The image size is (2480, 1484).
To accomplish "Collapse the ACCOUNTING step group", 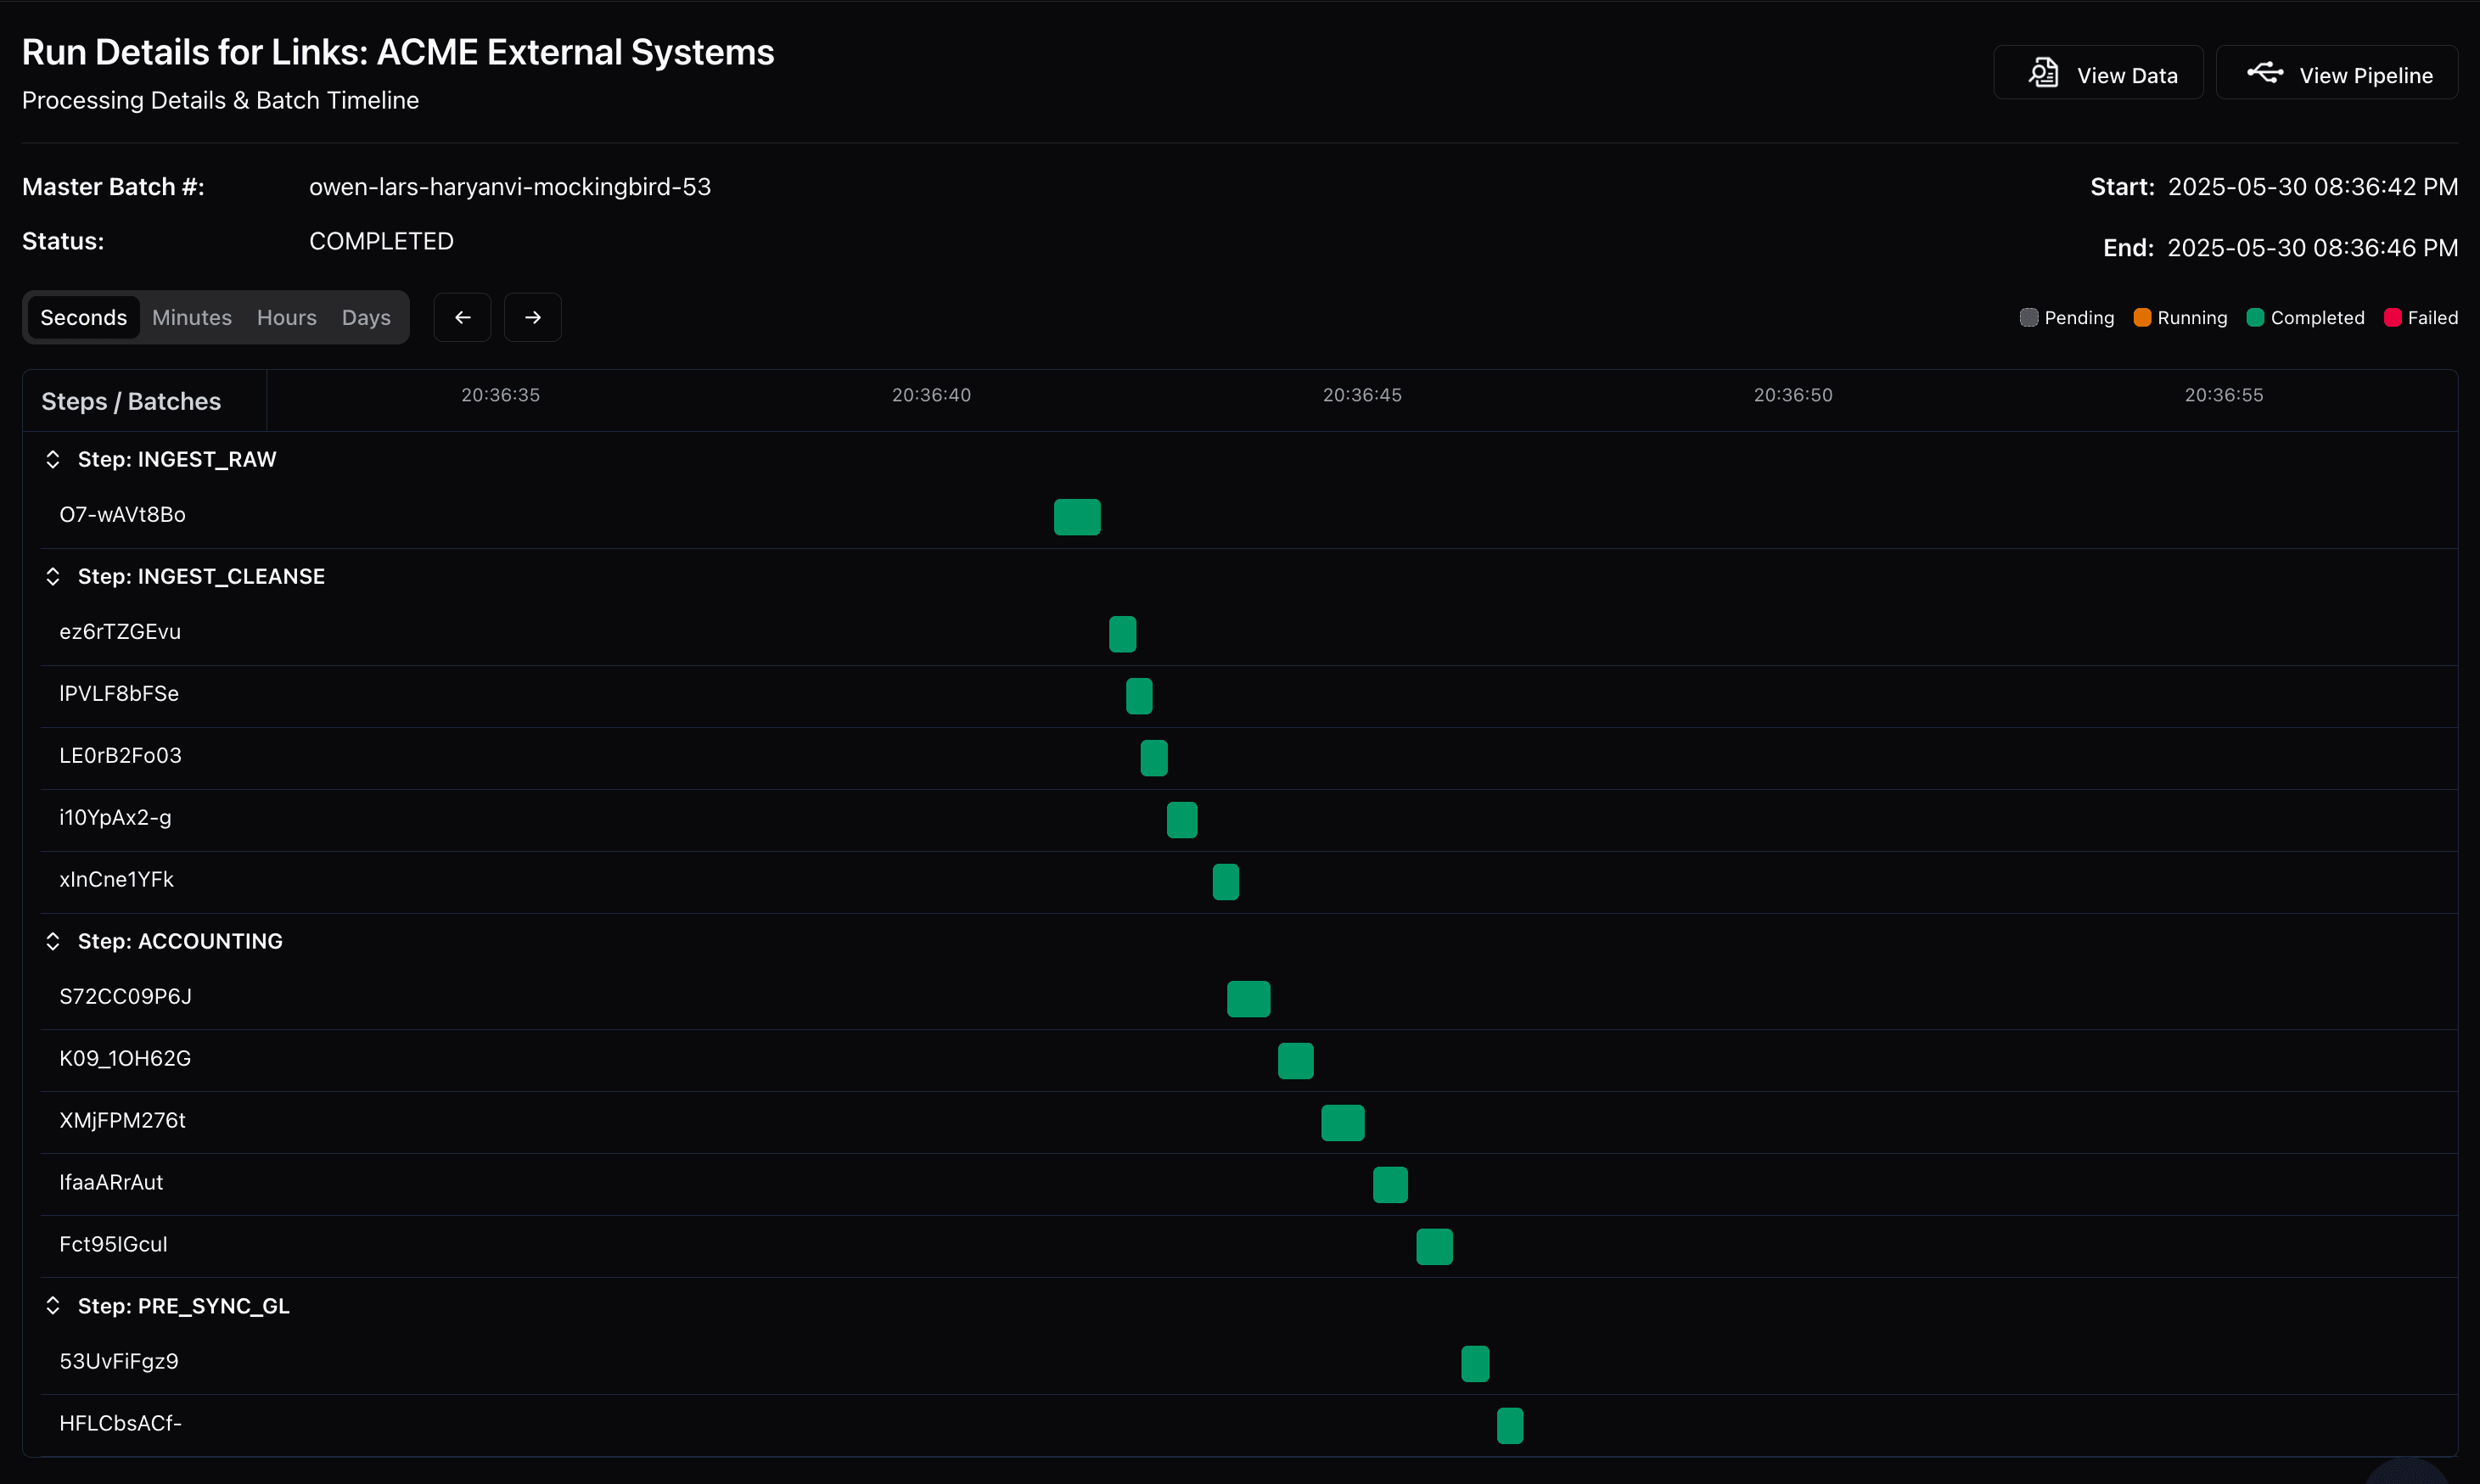I will pyautogui.click(x=53, y=941).
